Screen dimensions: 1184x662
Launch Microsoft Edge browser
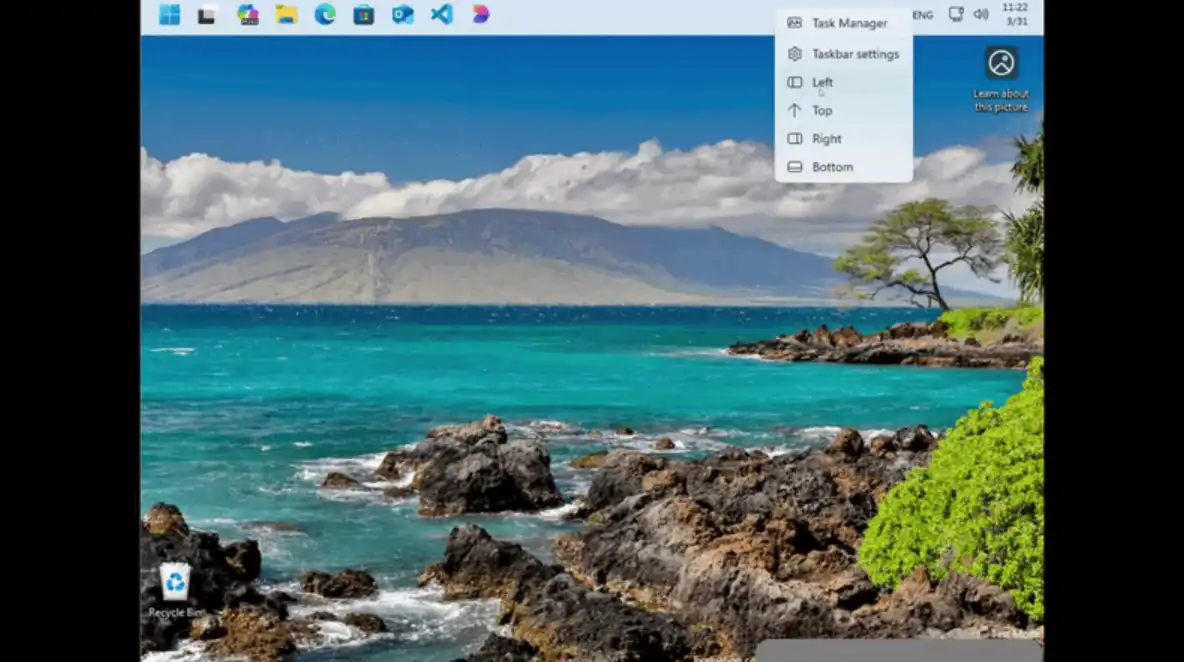tap(325, 14)
